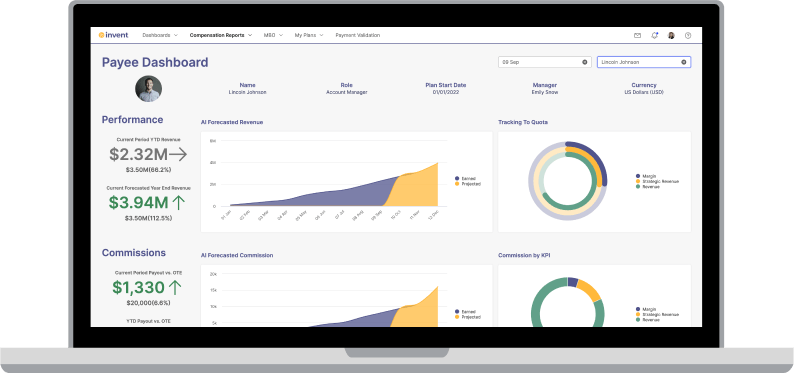This screenshot has height=374, width=794.
Task: Click the $2.32M YTD revenue value
Action: click(x=139, y=154)
